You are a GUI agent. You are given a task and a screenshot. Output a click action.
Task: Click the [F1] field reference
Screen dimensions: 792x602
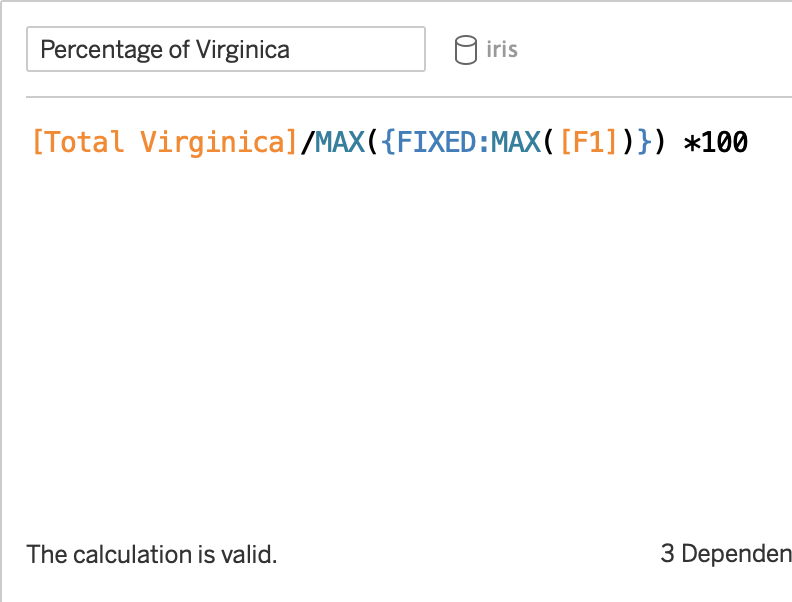589,142
